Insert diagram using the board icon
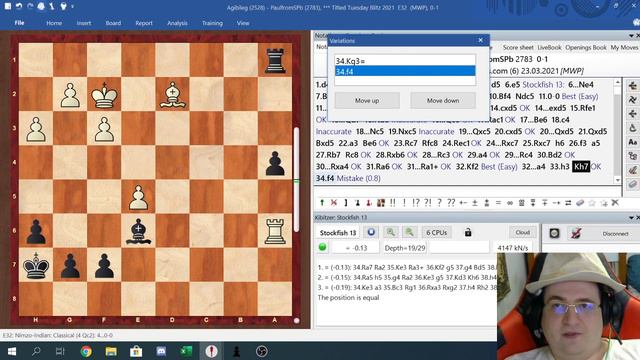Viewport: 640px width, 360px height. pyautogui.click(x=381, y=202)
